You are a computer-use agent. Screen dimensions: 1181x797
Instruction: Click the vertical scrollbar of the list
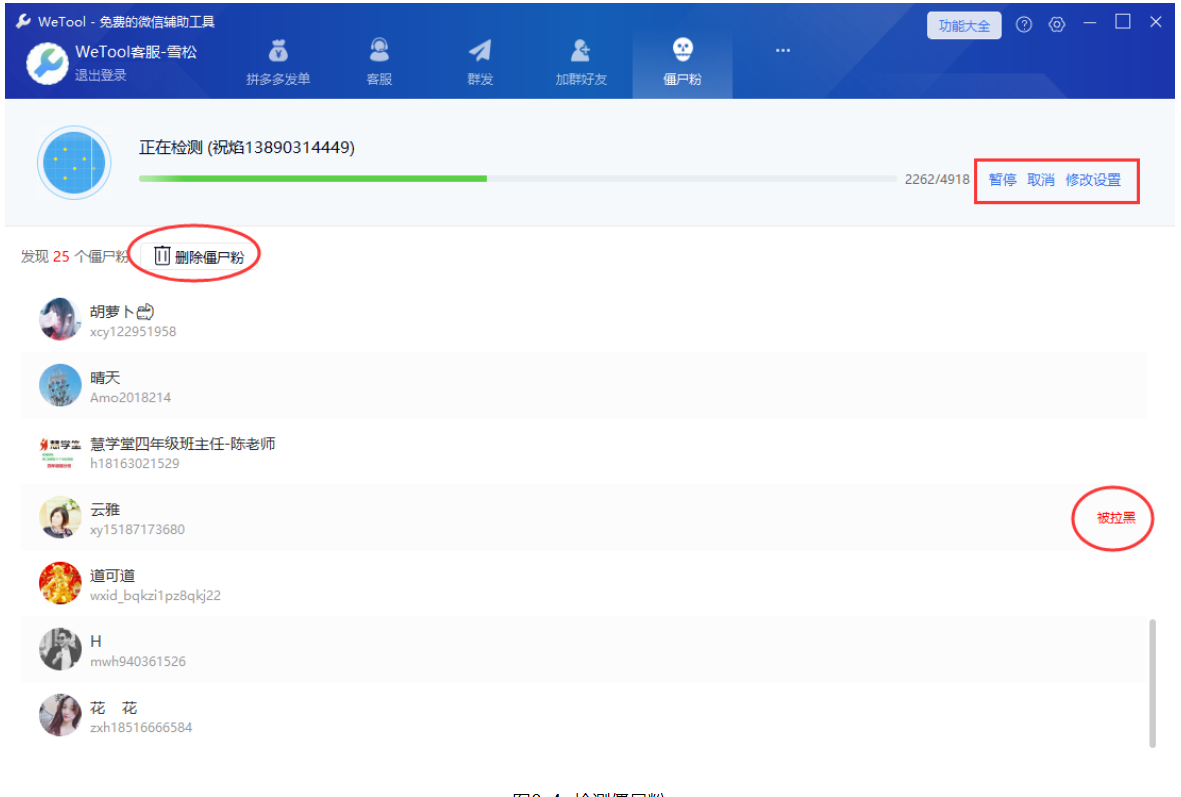pos(1152,683)
